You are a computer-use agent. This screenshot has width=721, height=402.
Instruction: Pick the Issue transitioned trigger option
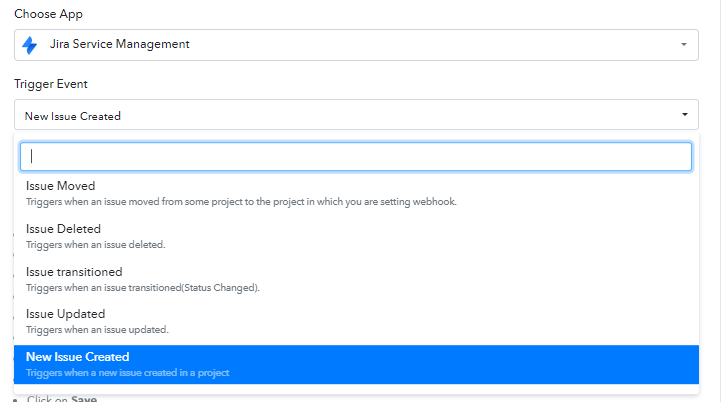(x=356, y=279)
